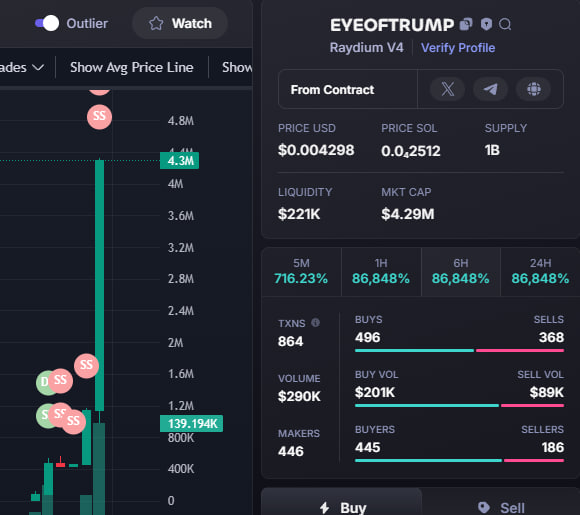Expand the trades dropdown chevron

coord(38,67)
